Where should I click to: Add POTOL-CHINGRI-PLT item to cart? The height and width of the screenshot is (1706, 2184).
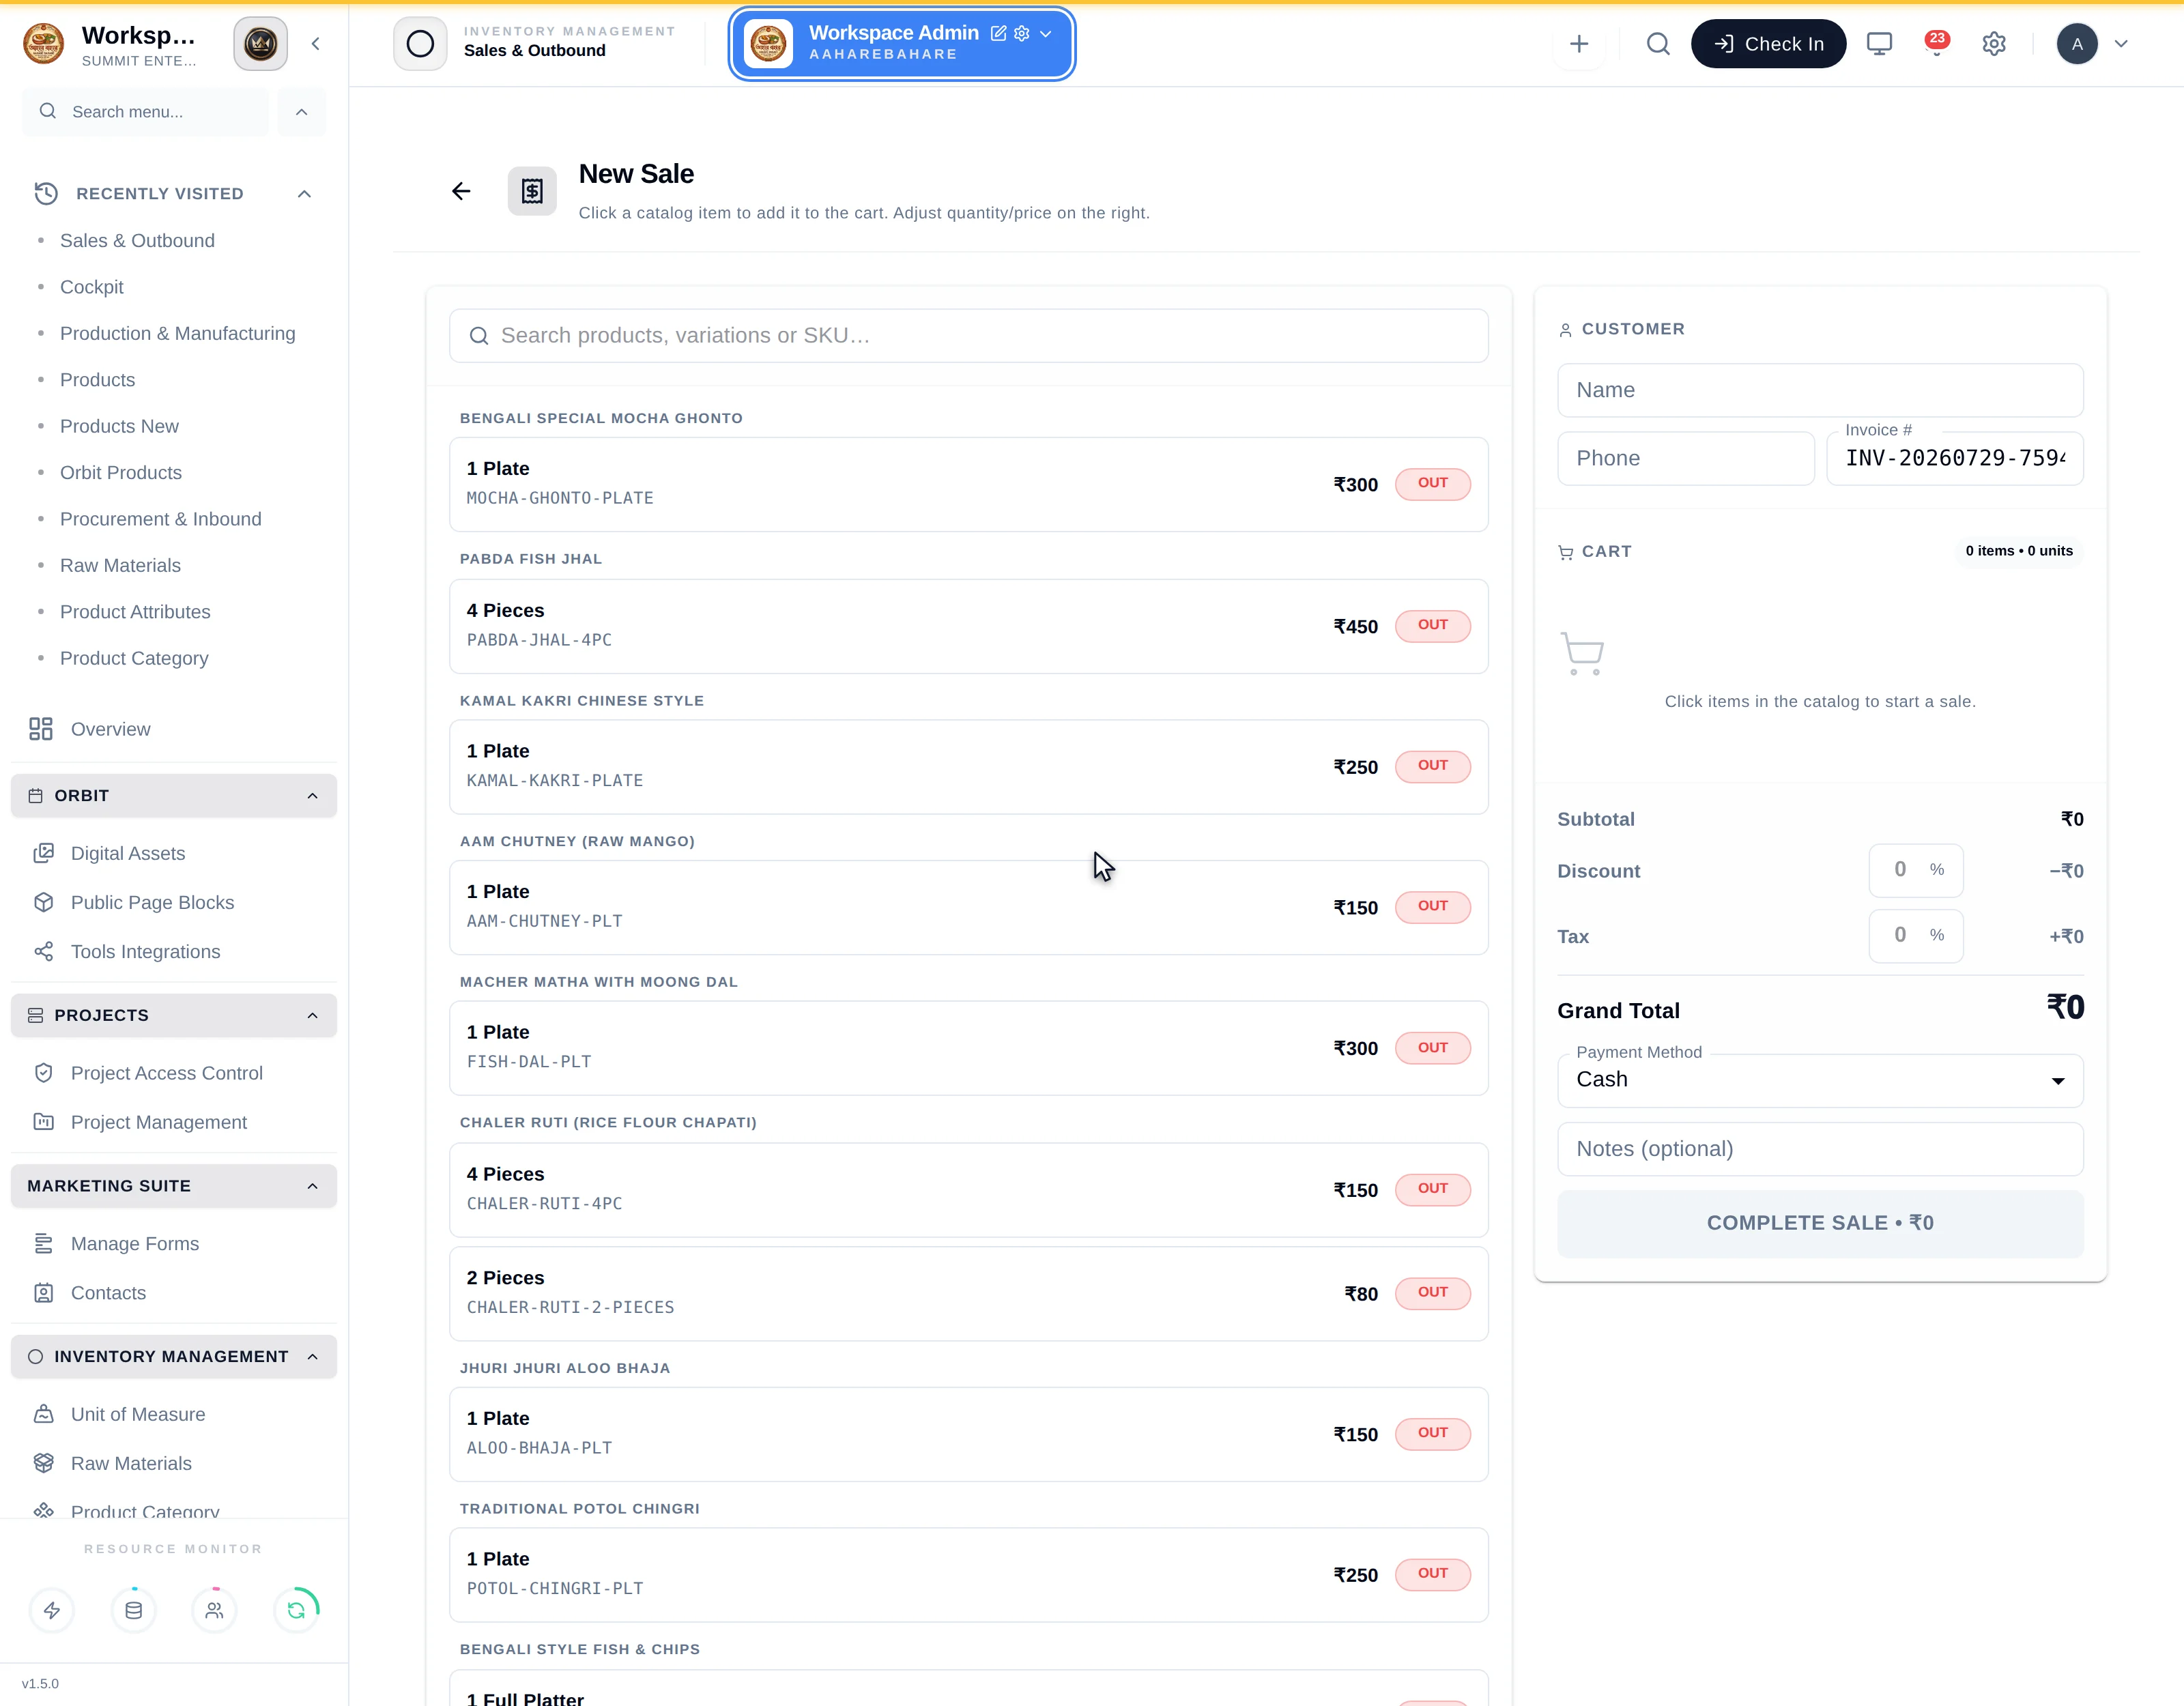(x=968, y=1574)
